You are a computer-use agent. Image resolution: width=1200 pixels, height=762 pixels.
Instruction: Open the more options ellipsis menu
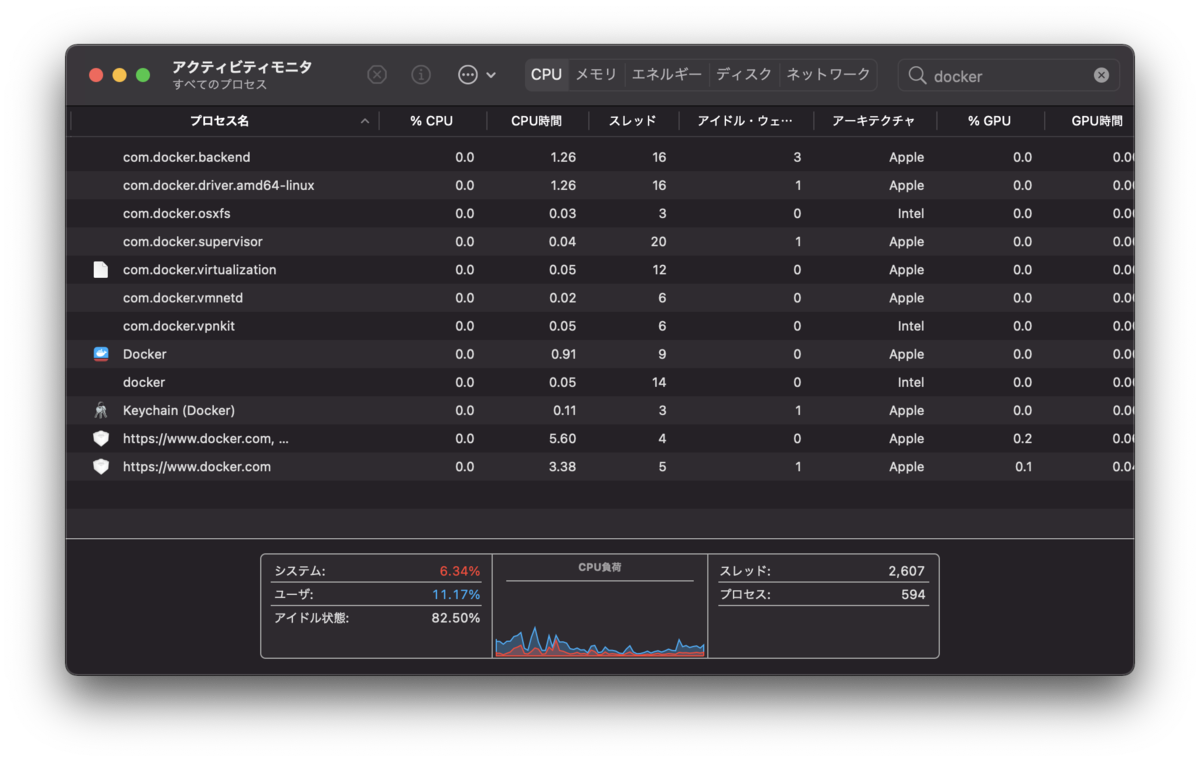pyautogui.click(x=477, y=75)
